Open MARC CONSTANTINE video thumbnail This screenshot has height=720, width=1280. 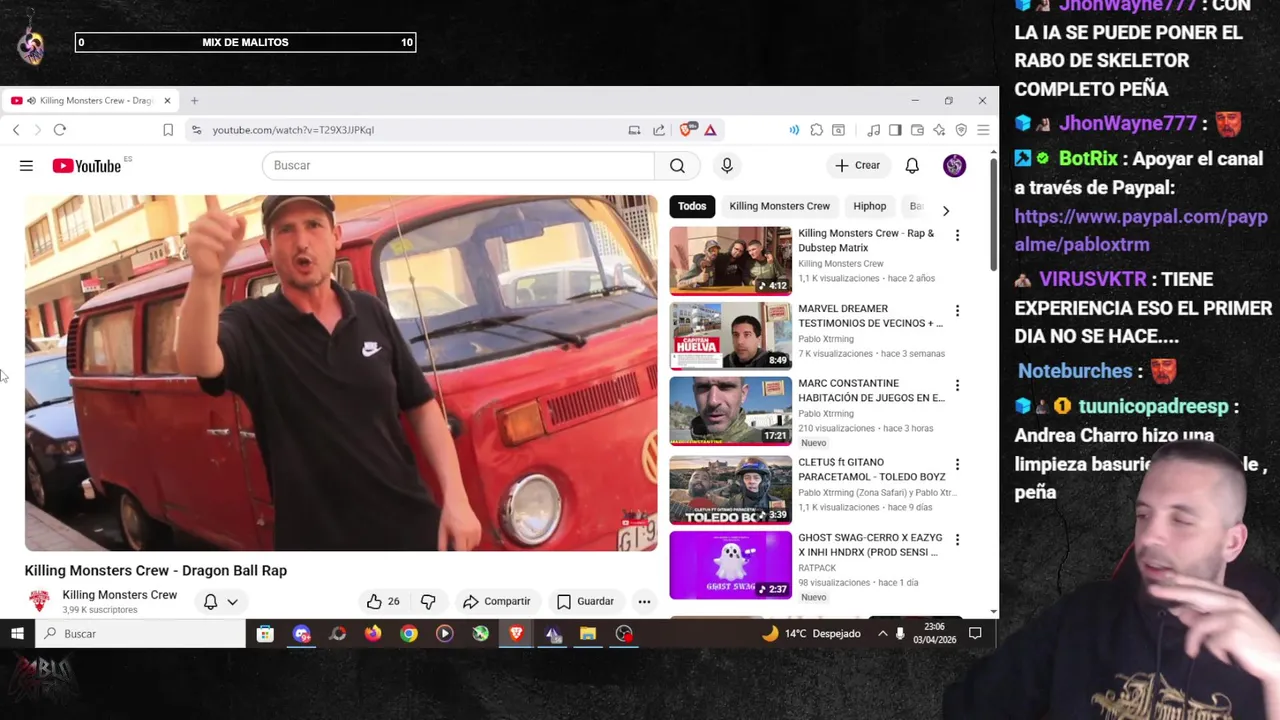point(730,411)
